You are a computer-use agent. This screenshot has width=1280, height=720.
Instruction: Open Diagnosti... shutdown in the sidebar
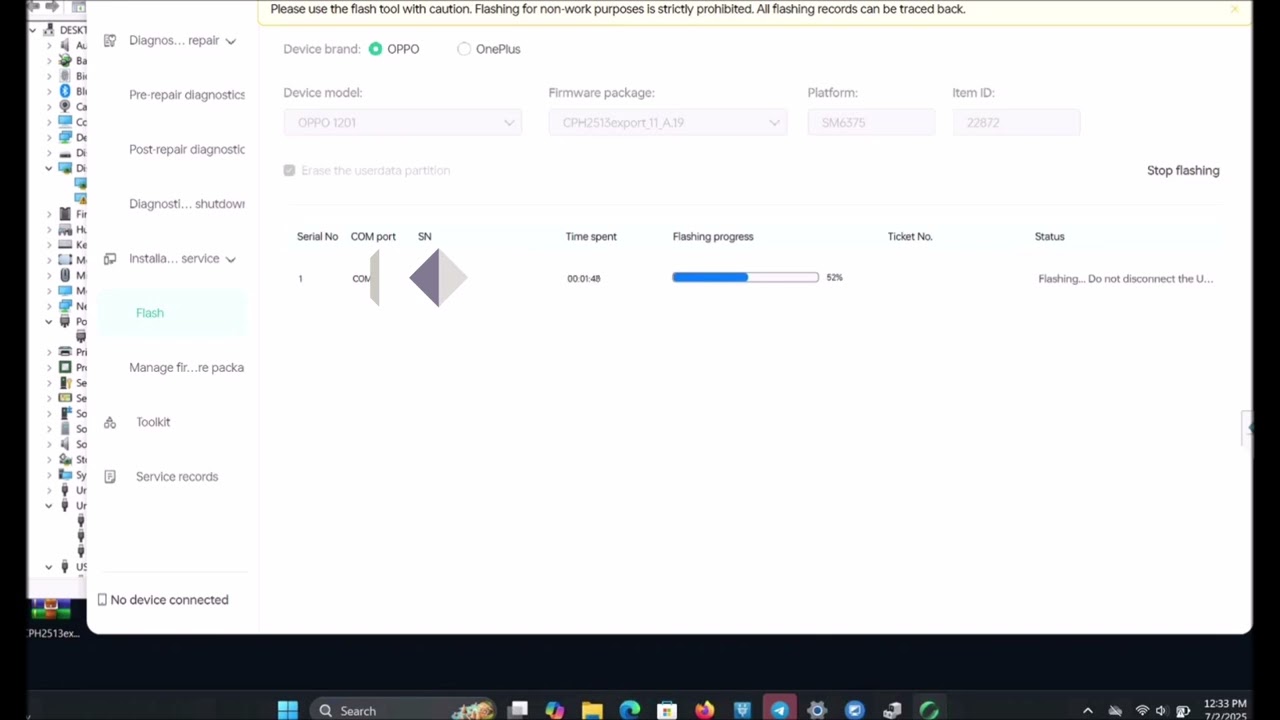pos(186,204)
